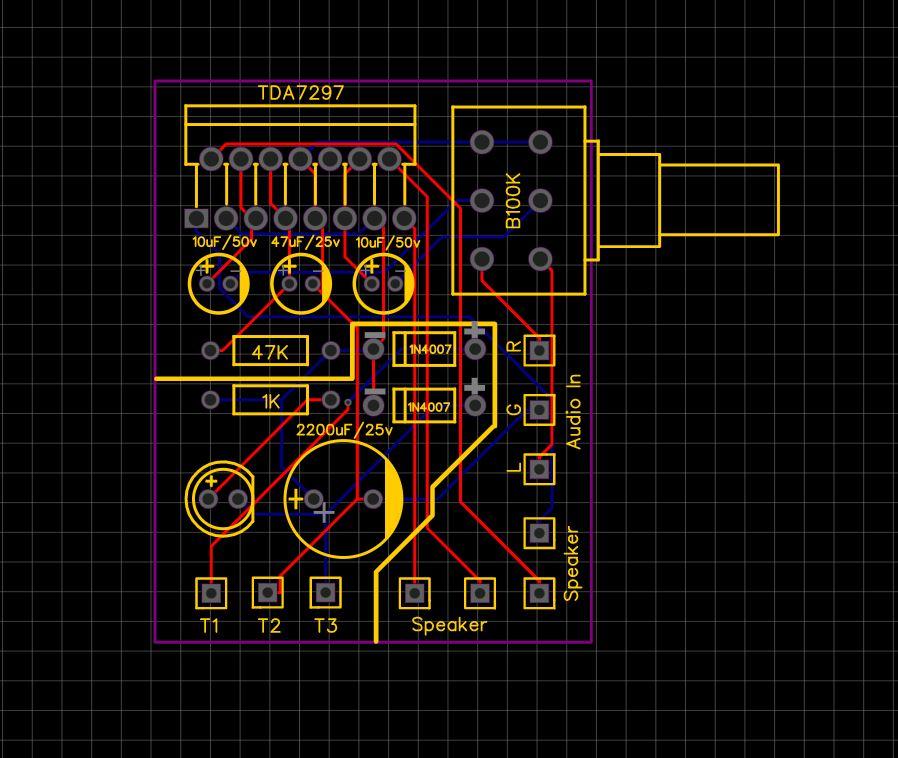Click the horizontal Speaker label at board bottom

pyautogui.click(x=449, y=625)
